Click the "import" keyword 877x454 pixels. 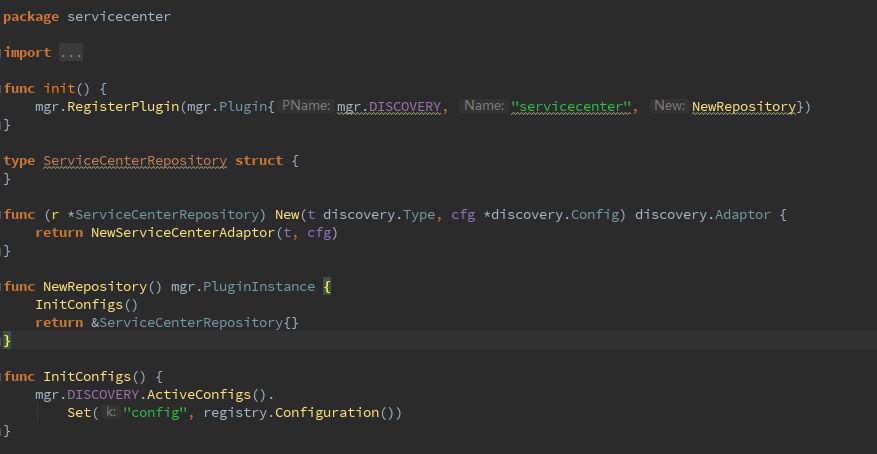tap(27, 53)
